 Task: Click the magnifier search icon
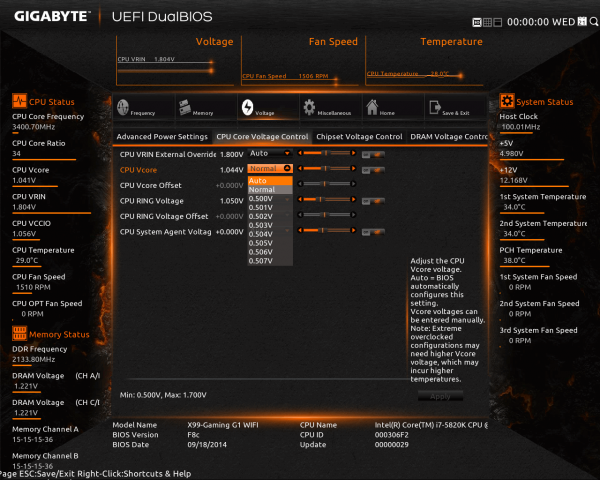594,21
